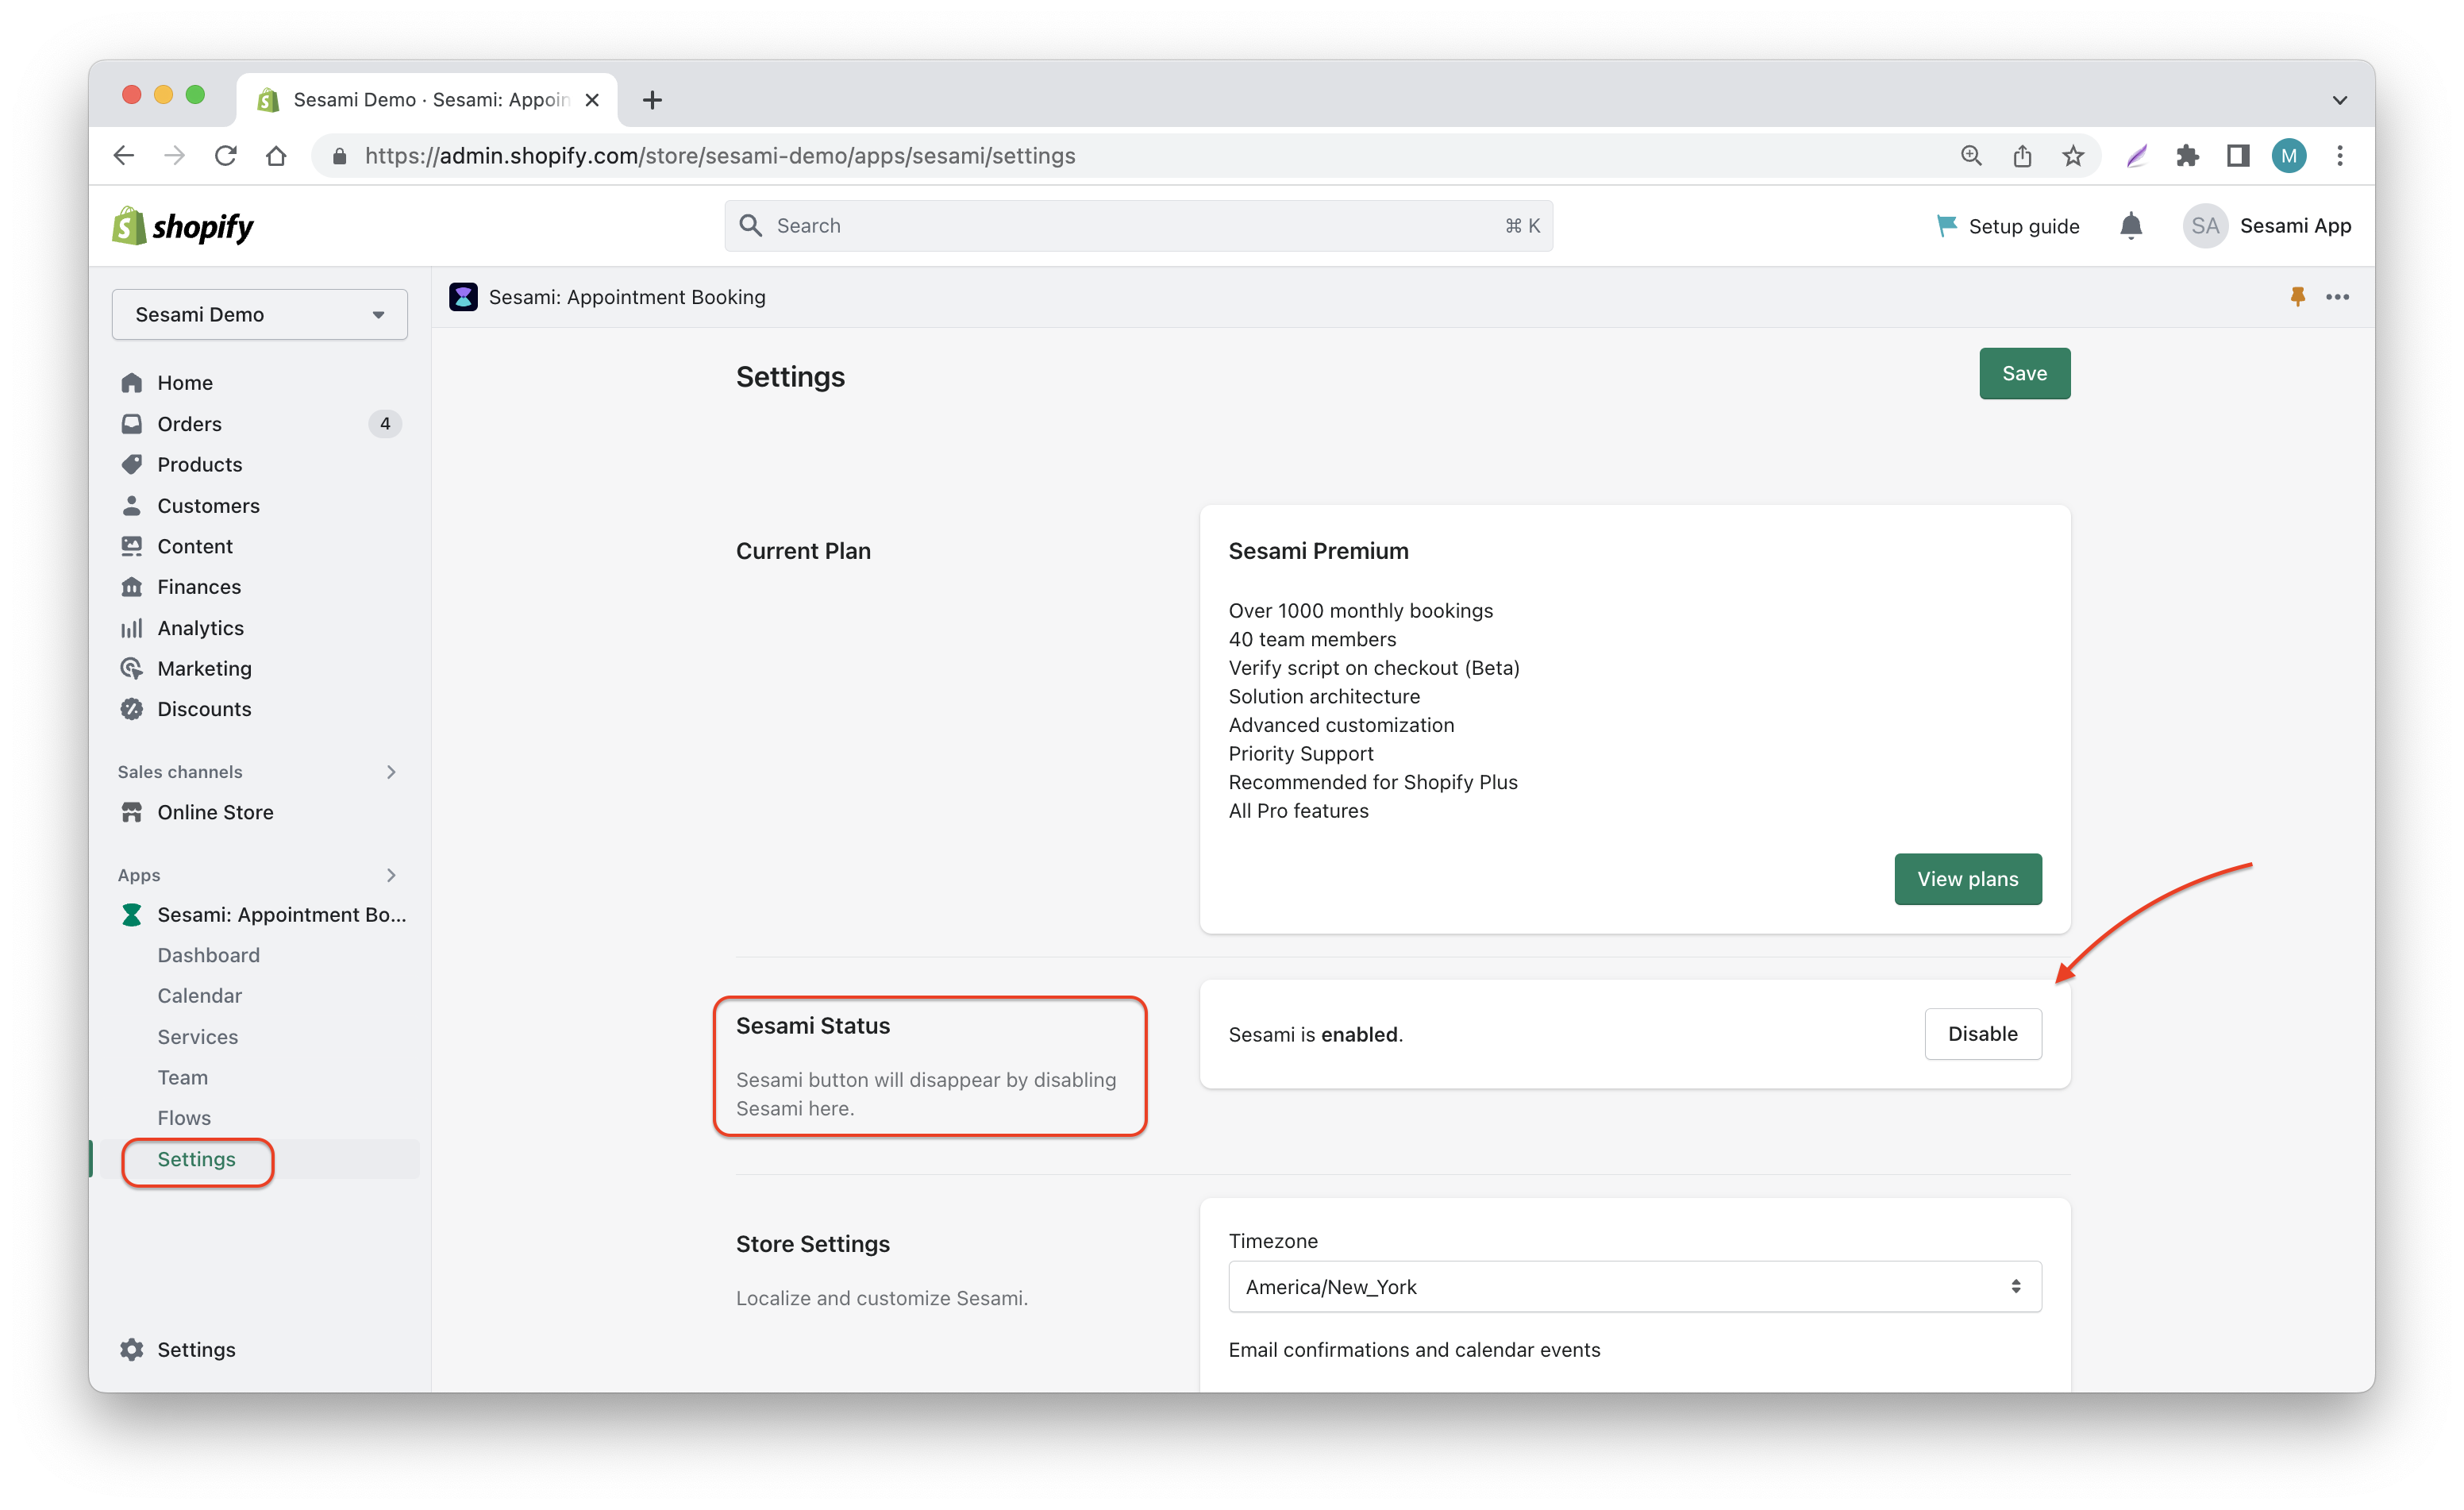Image resolution: width=2464 pixels, height=1510 pixels.
Task: Zoom the page with magnifier icon
Action: pos(1971,156)
